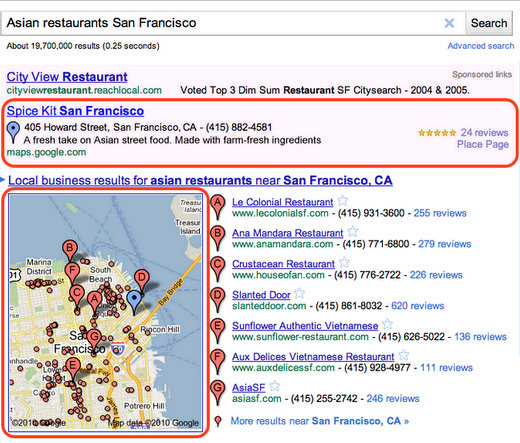The image size is (520, 443).
Task: Open the Place Page link
Action: (483, 144)
